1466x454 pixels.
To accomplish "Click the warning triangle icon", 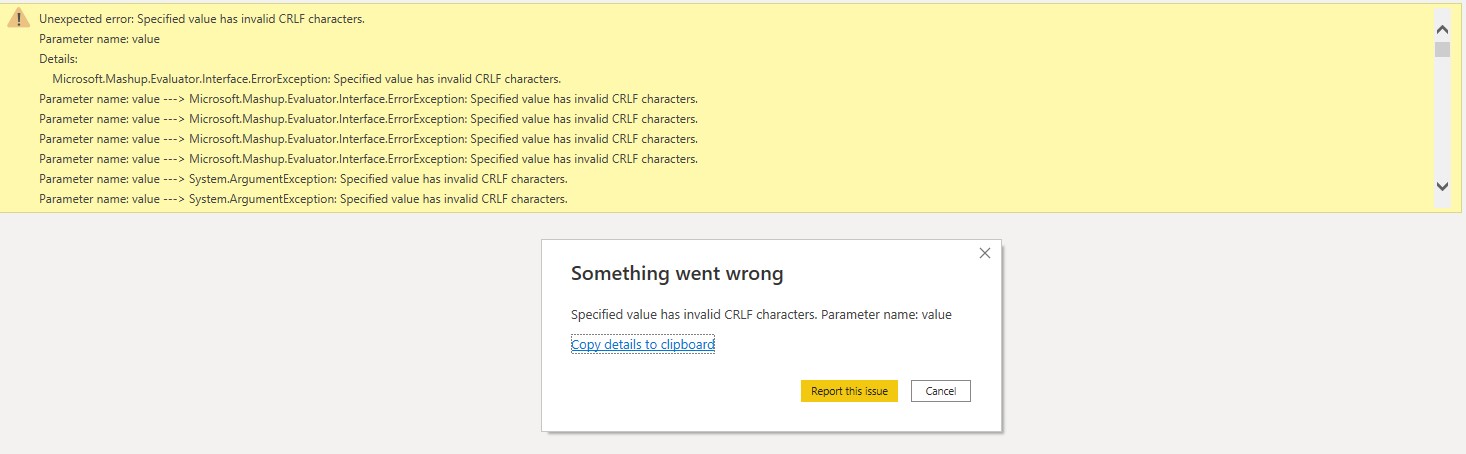I will (18, 19).
